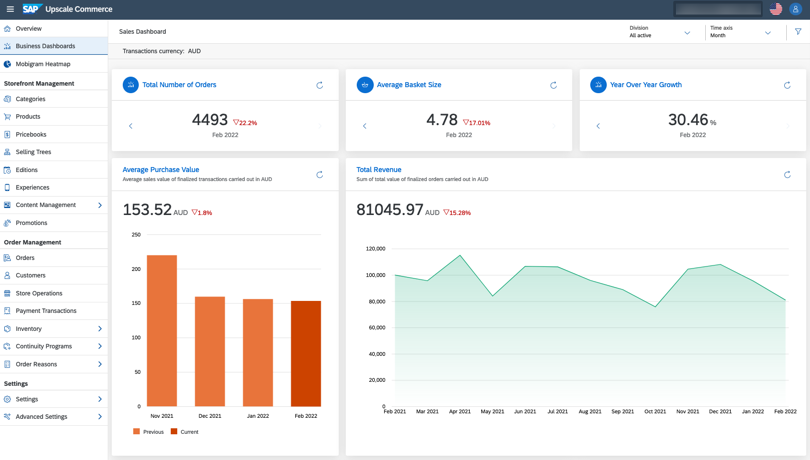Open Business Dashboards in the sidebar
The height and width of the screenshot is (460, 810).
point(54,46)
